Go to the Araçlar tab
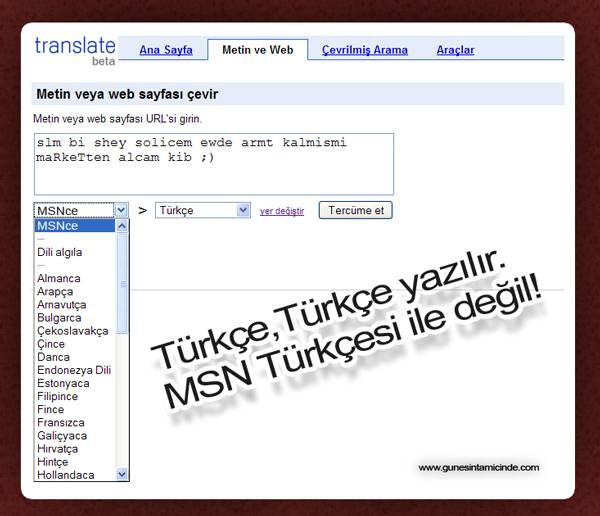 [455, 50]
